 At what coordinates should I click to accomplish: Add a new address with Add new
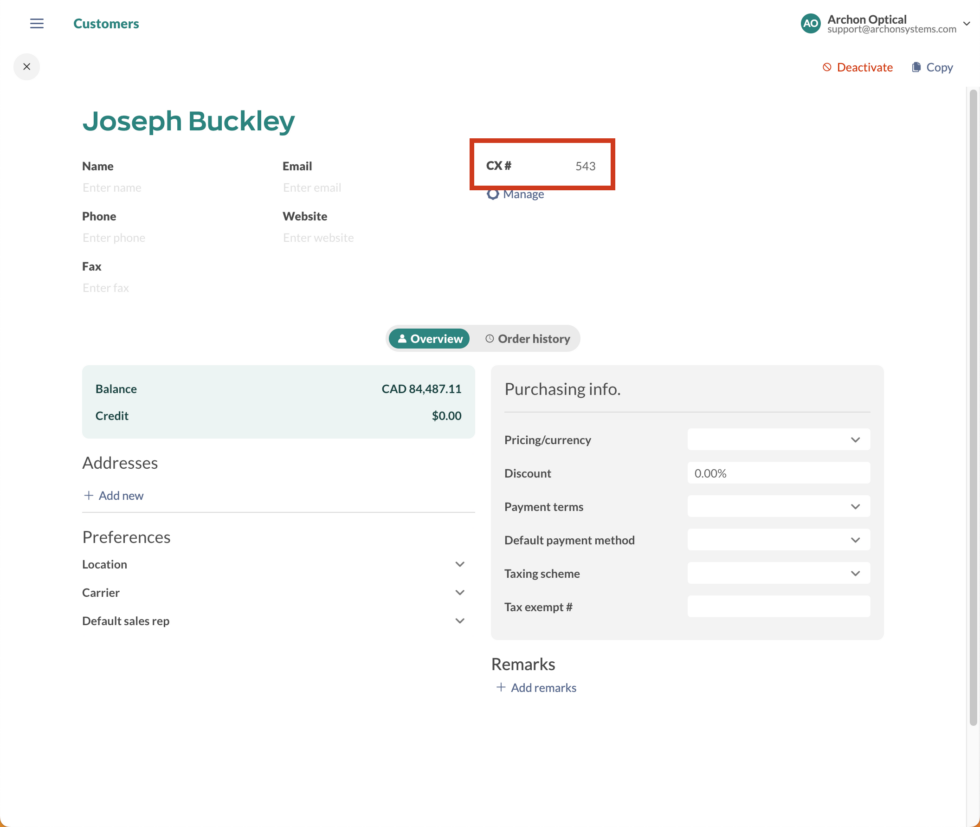pyautogui.click(x=113, y=495)
